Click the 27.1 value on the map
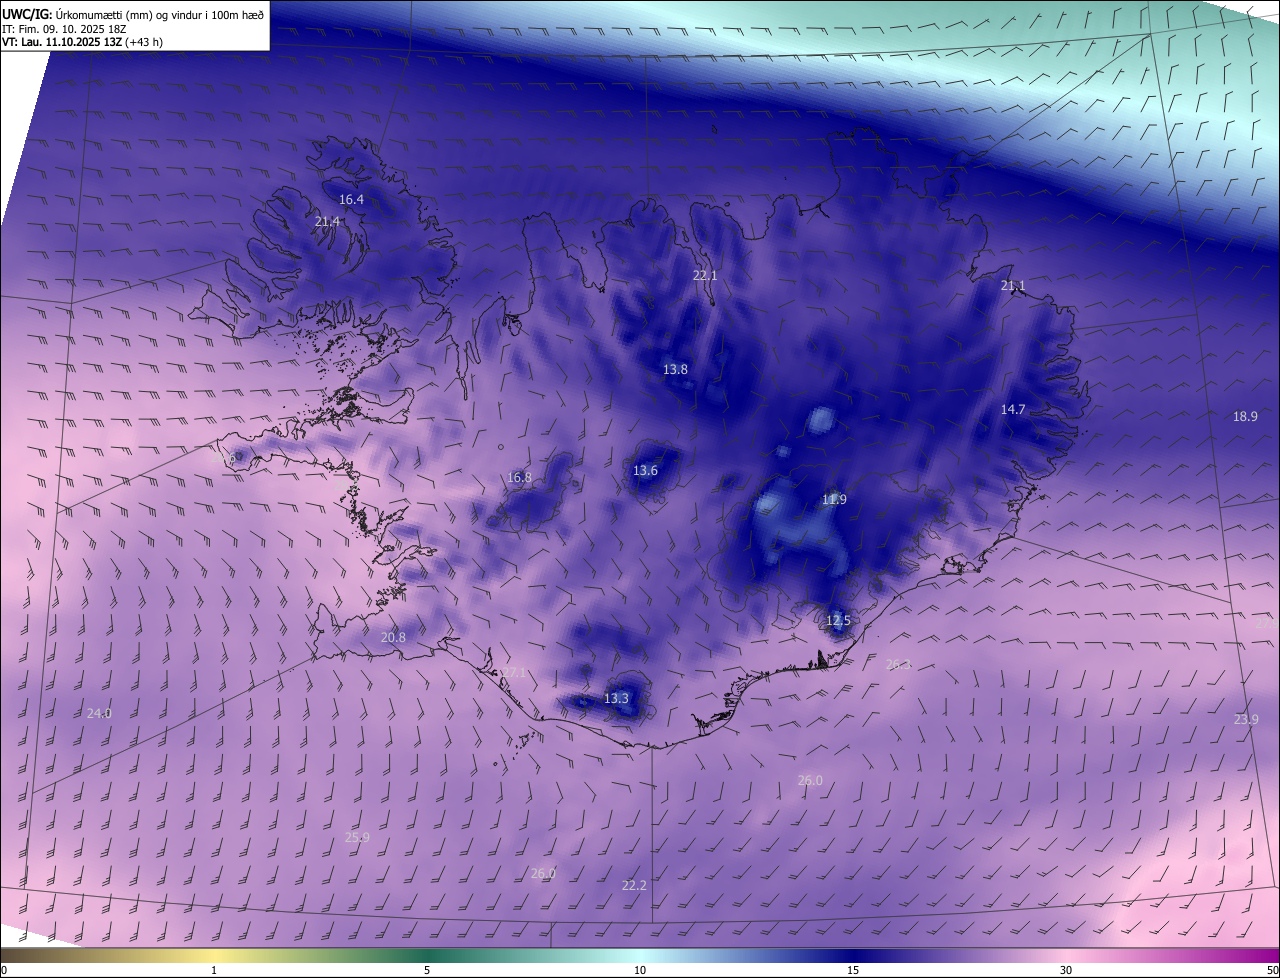 [x=513, y=674]
